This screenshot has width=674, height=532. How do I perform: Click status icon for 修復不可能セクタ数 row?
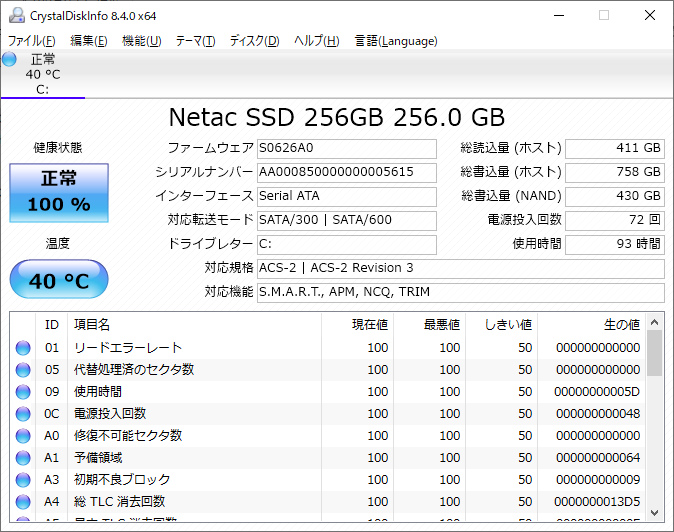[x=23, y=436]
